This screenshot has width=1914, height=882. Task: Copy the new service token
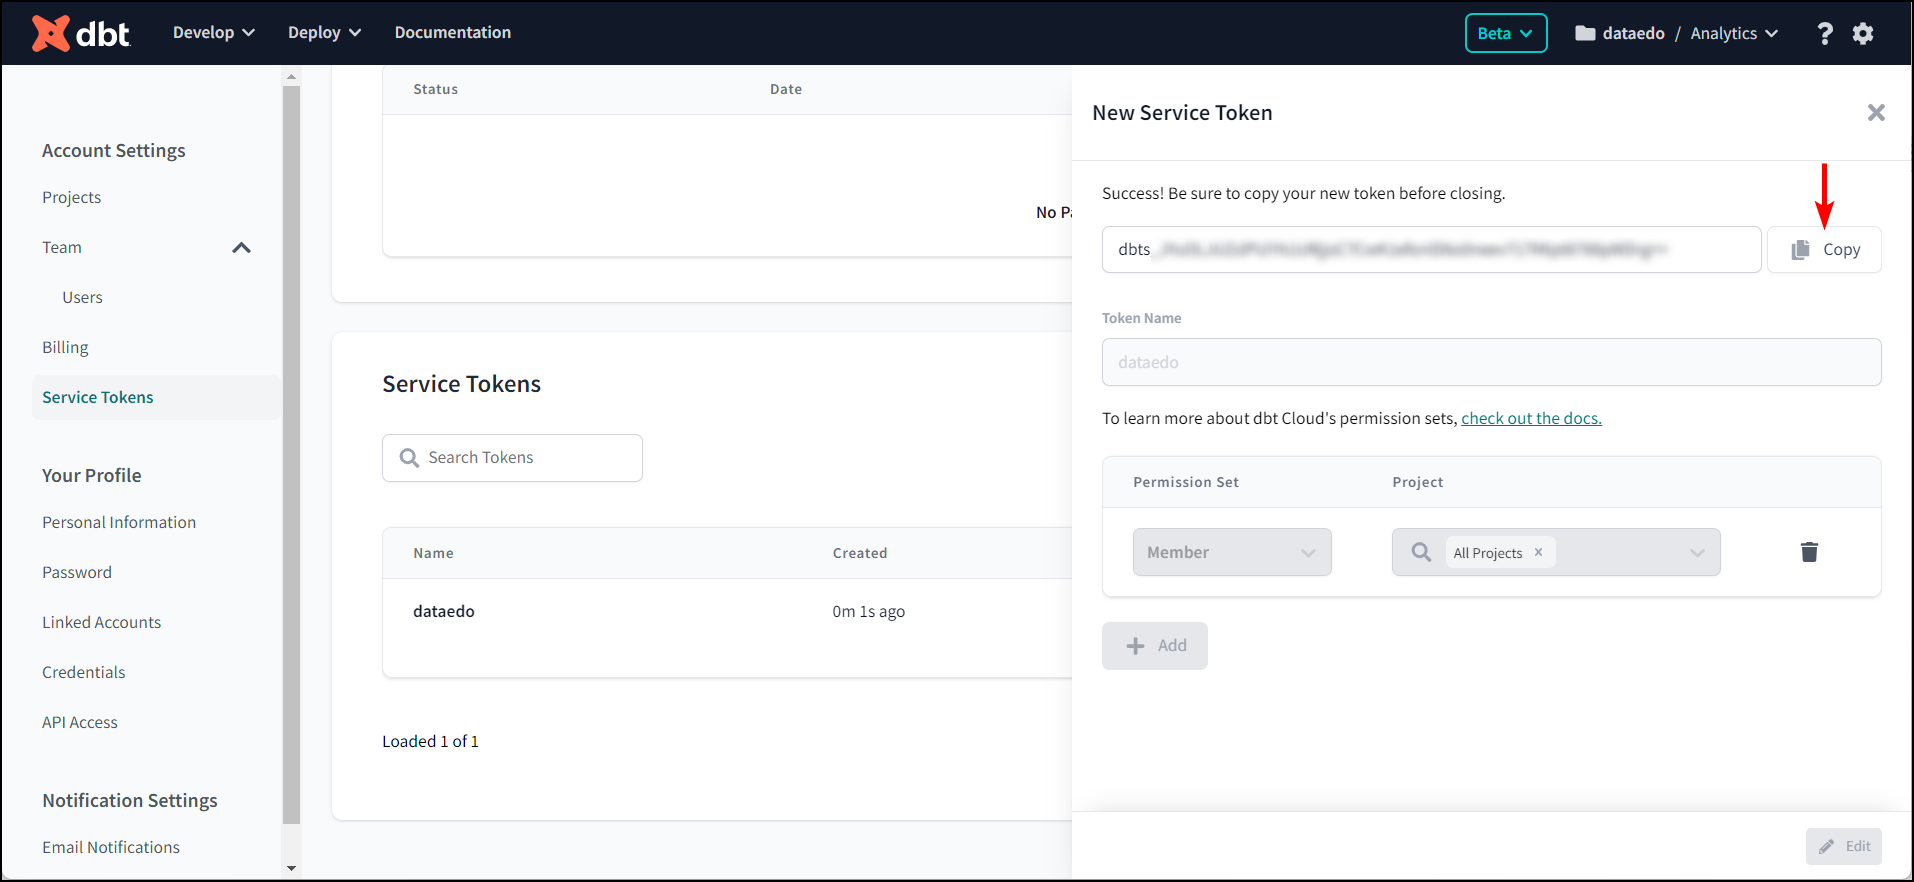[1824, 250]
